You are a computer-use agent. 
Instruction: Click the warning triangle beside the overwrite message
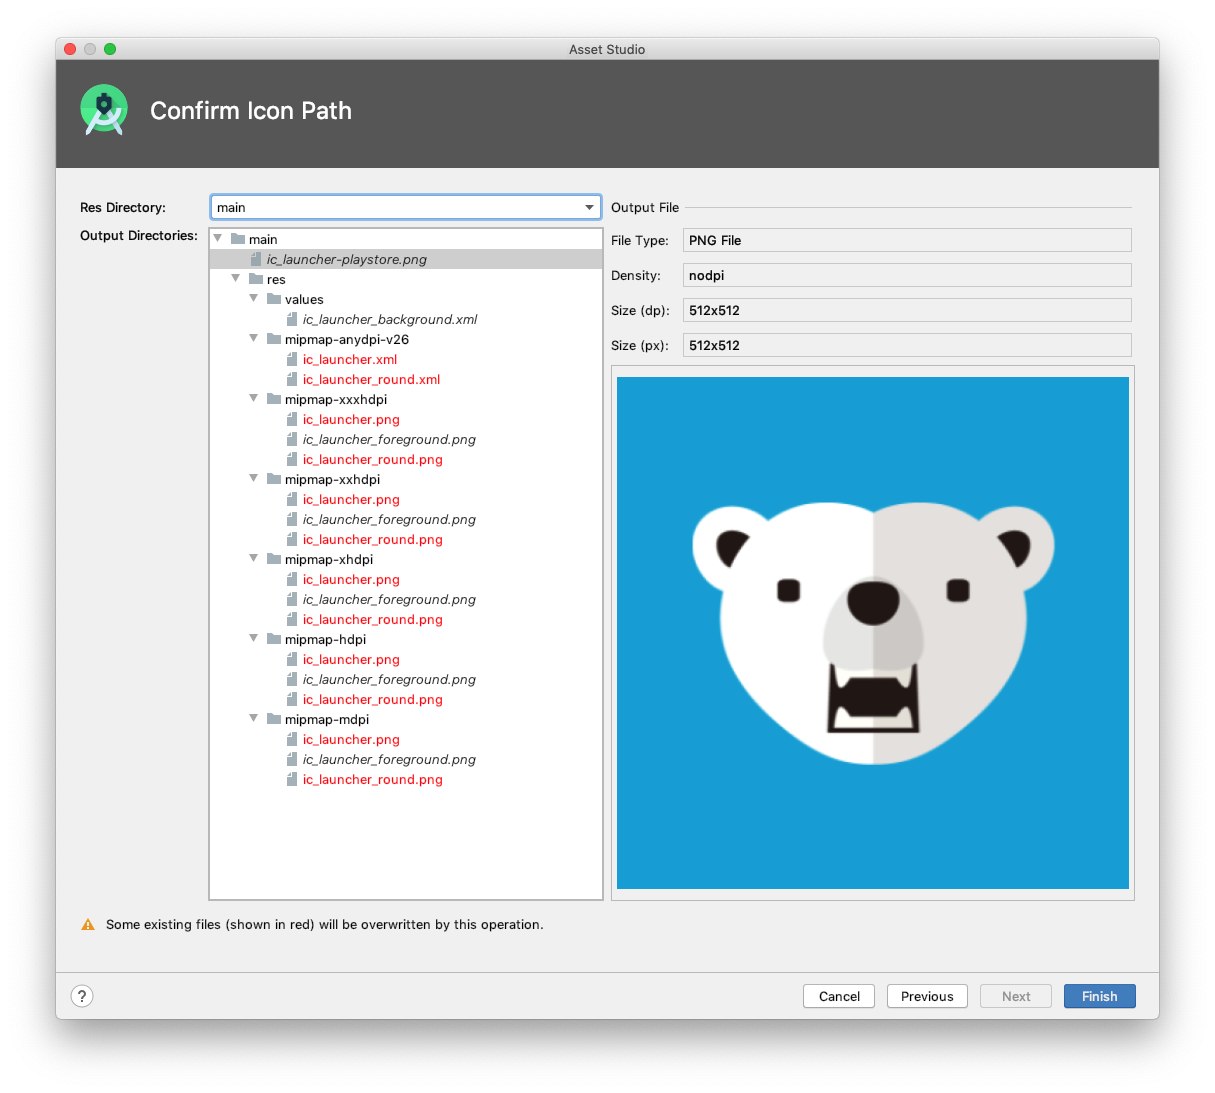88,924
